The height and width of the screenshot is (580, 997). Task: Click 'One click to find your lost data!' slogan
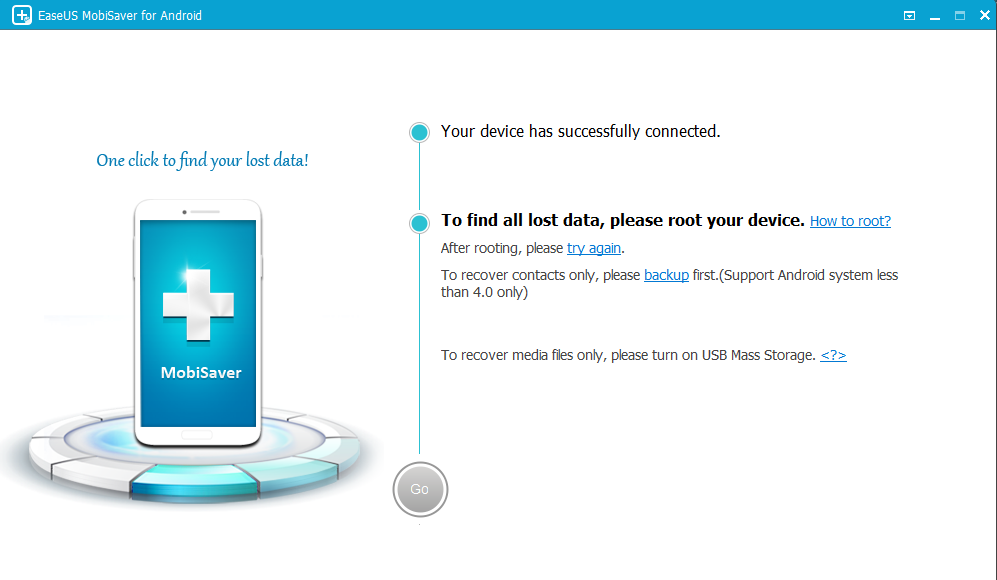tap(202, 160)
